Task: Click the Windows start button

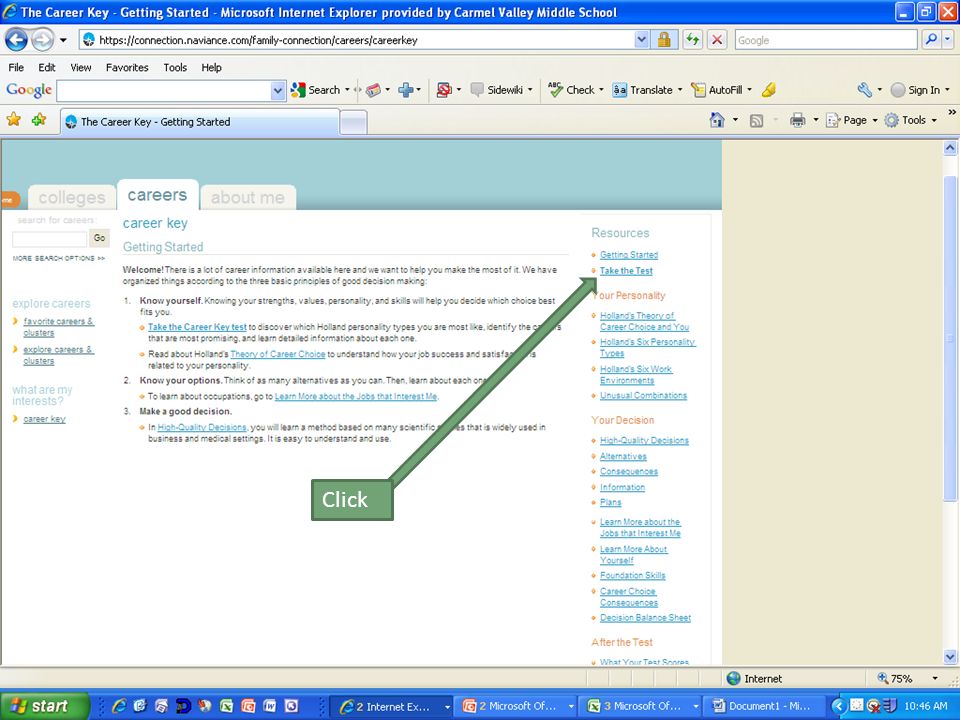Action: pos(44,706)
